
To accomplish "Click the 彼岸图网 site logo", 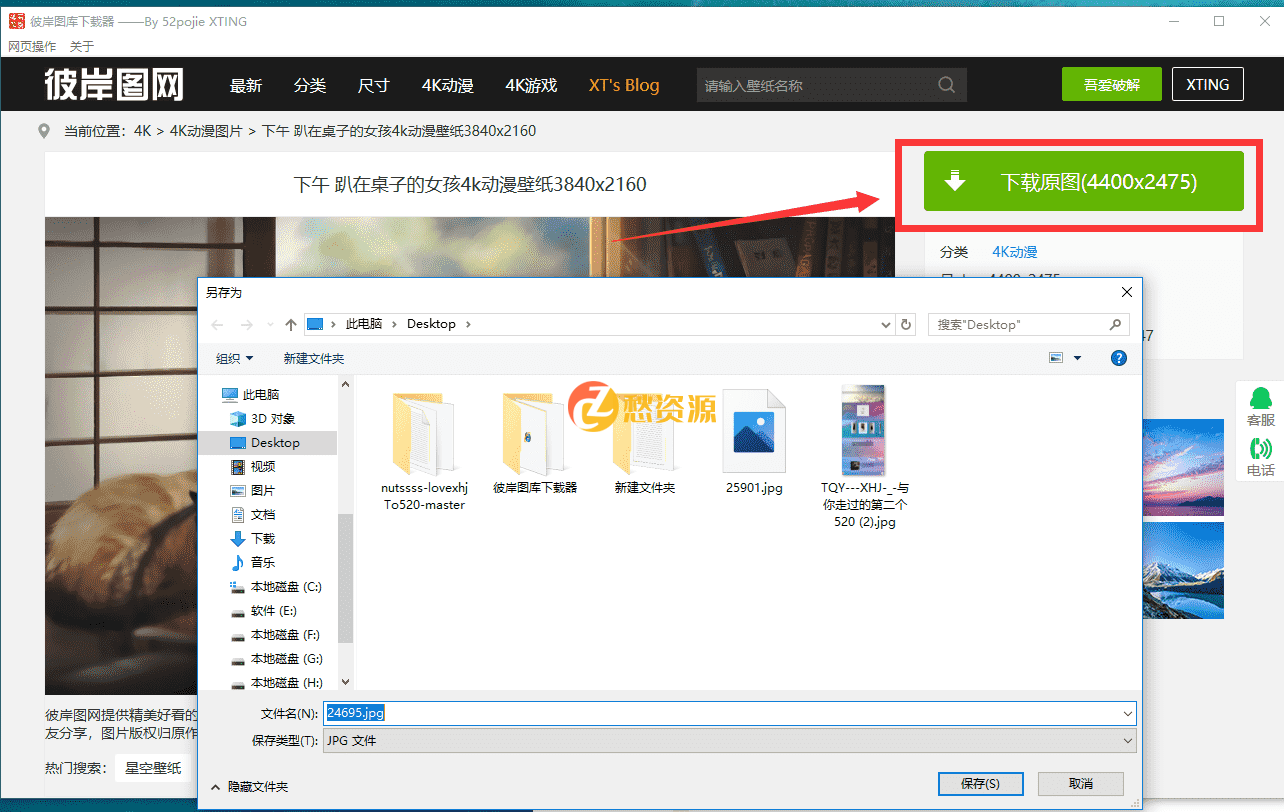I will click(114, 85).
